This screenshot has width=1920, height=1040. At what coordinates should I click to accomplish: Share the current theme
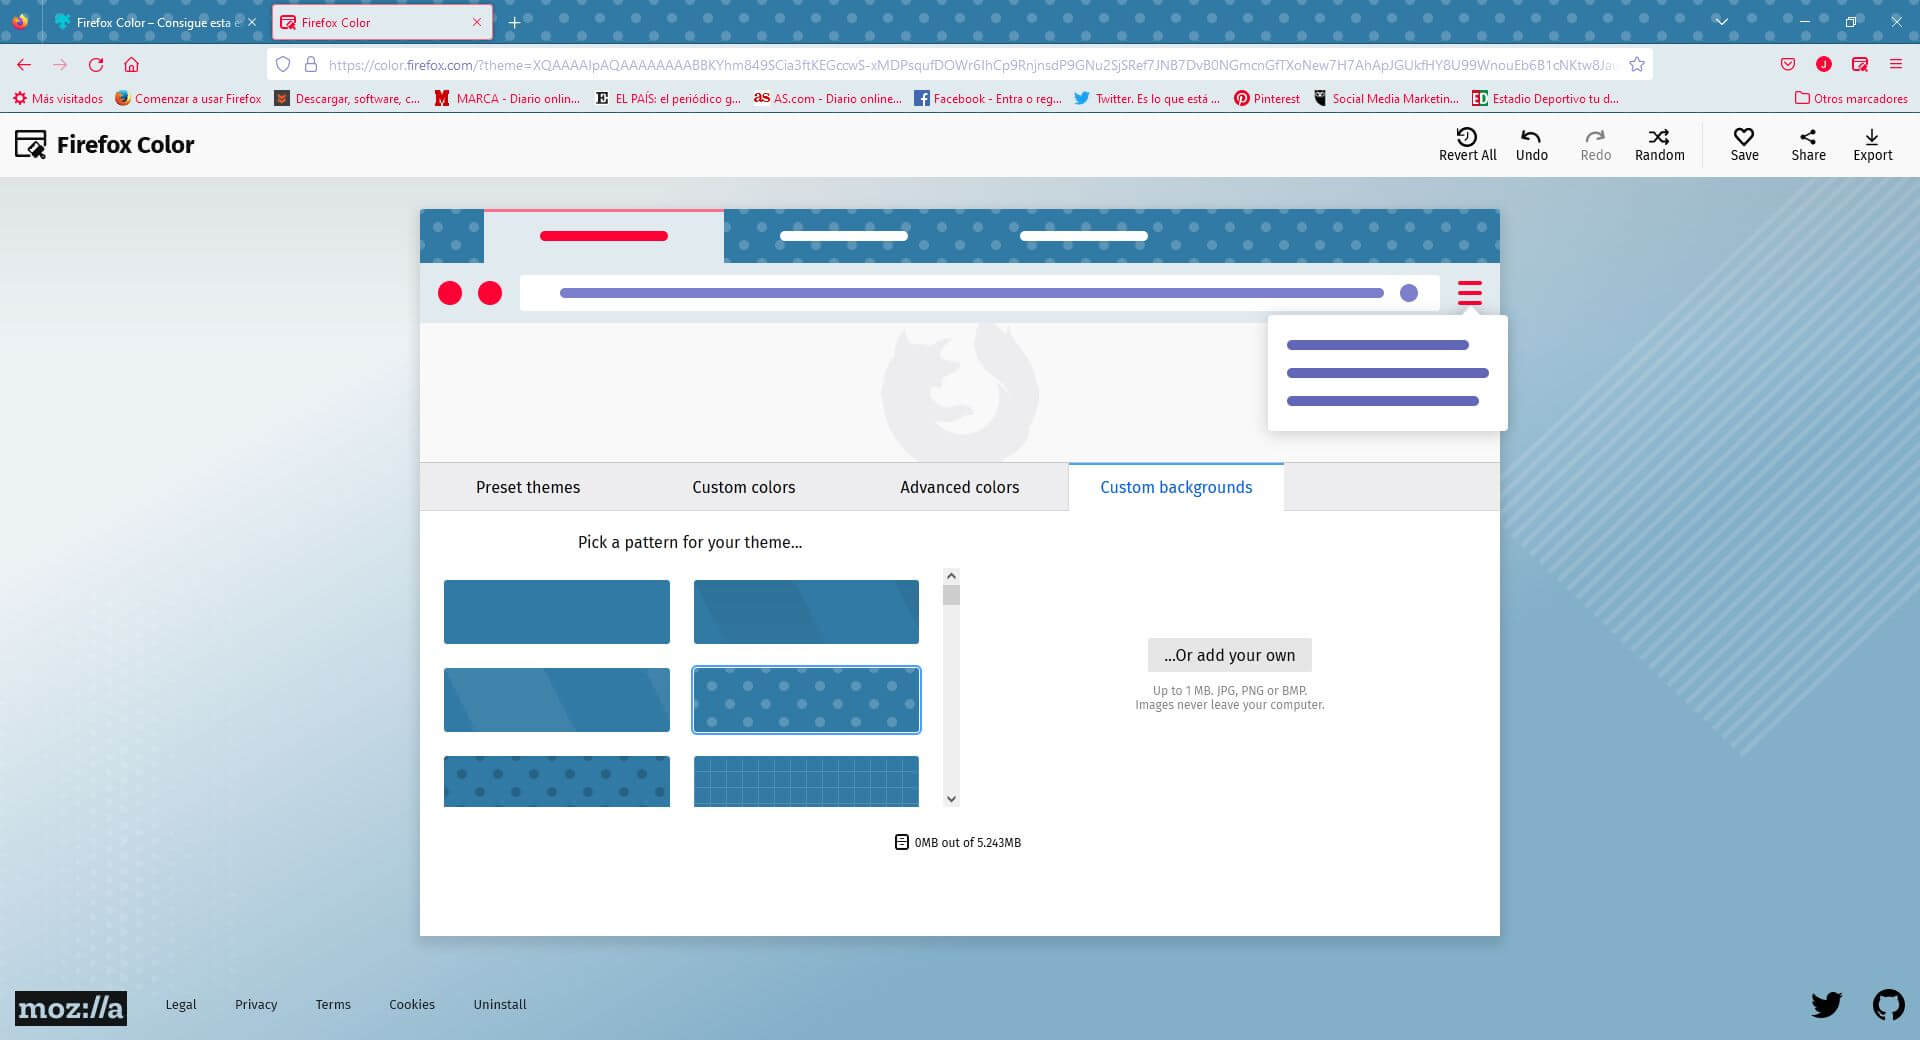click(1808, 145)
